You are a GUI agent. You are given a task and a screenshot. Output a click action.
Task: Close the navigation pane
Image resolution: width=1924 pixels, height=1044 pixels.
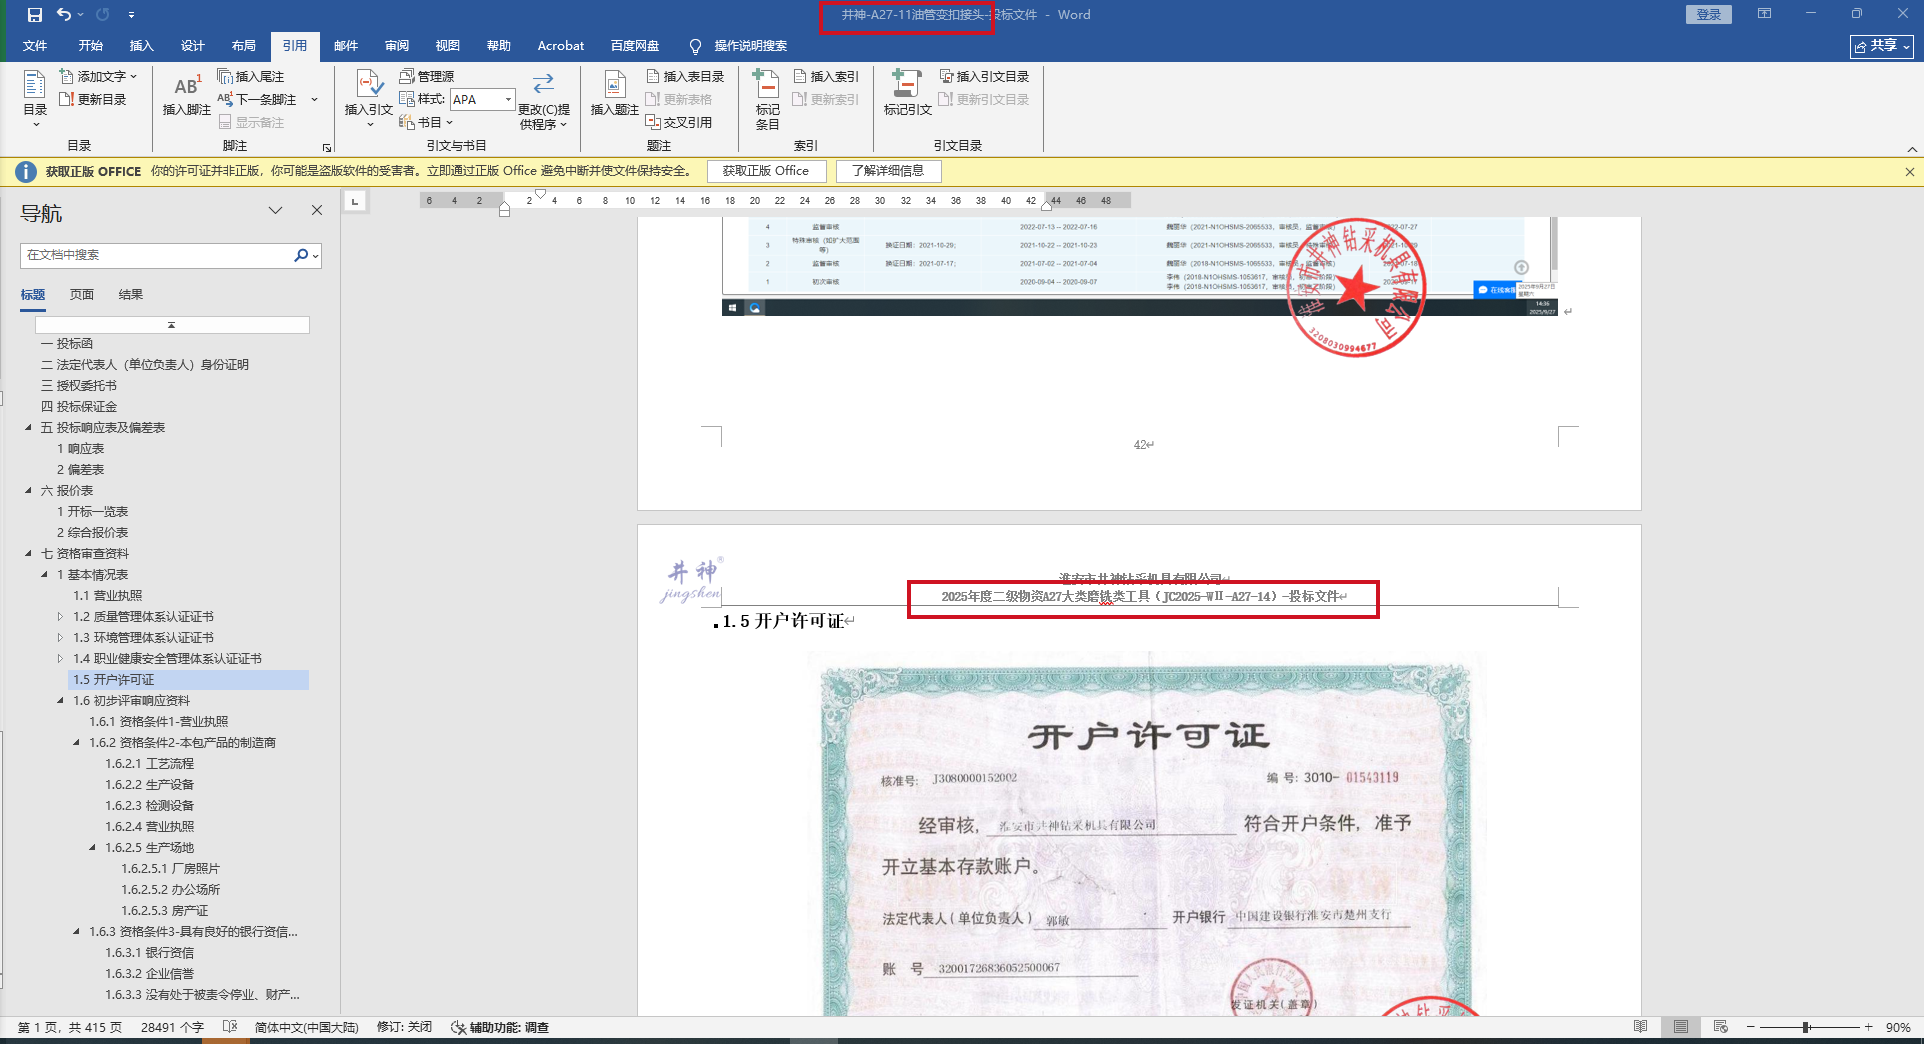pyautogui.click(x=317, y=210)
